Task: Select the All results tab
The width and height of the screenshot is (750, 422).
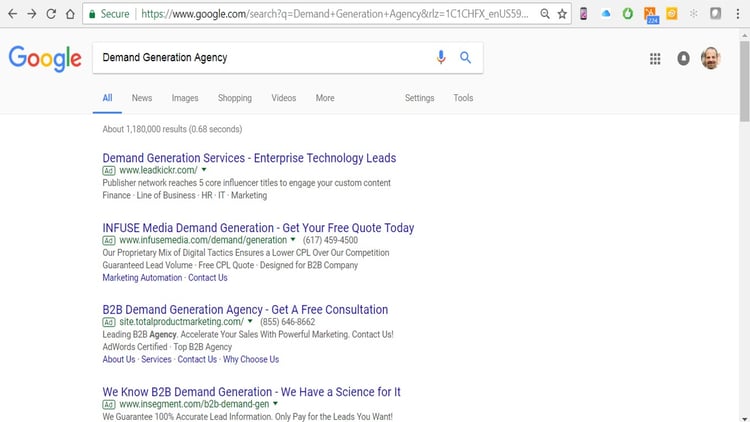Action: tap(107, 98)
